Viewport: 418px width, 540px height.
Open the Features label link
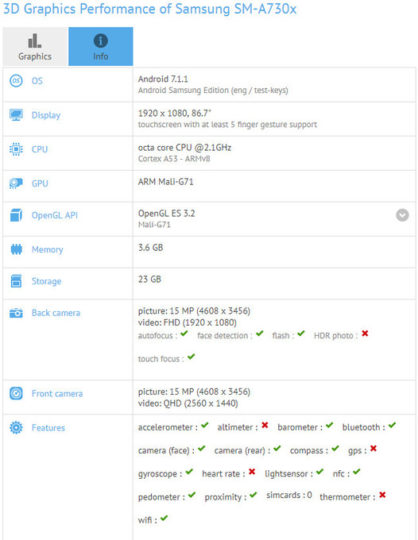pos(48,428)
